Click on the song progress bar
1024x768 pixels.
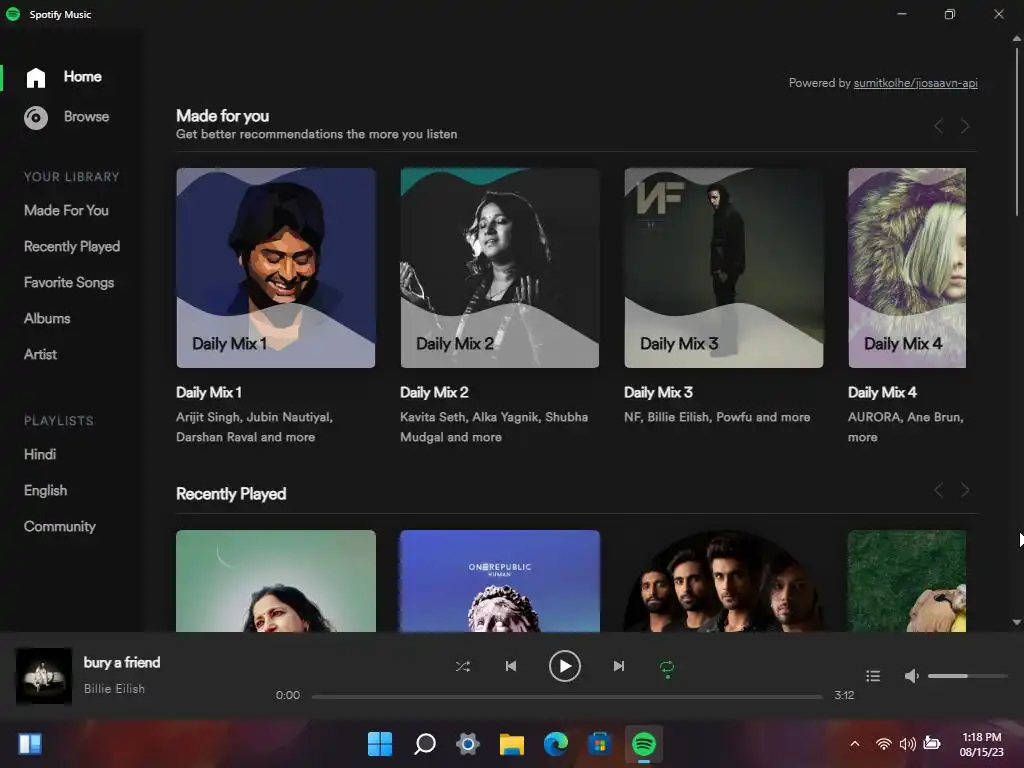click(567, 697)
